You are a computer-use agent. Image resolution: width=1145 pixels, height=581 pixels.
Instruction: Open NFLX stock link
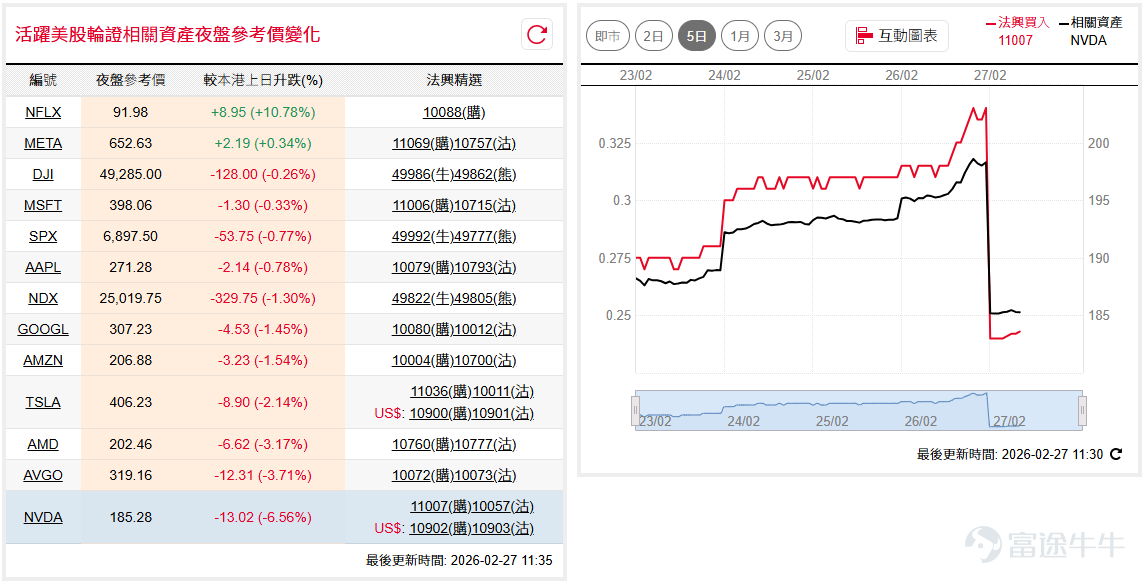click(43, 112)
